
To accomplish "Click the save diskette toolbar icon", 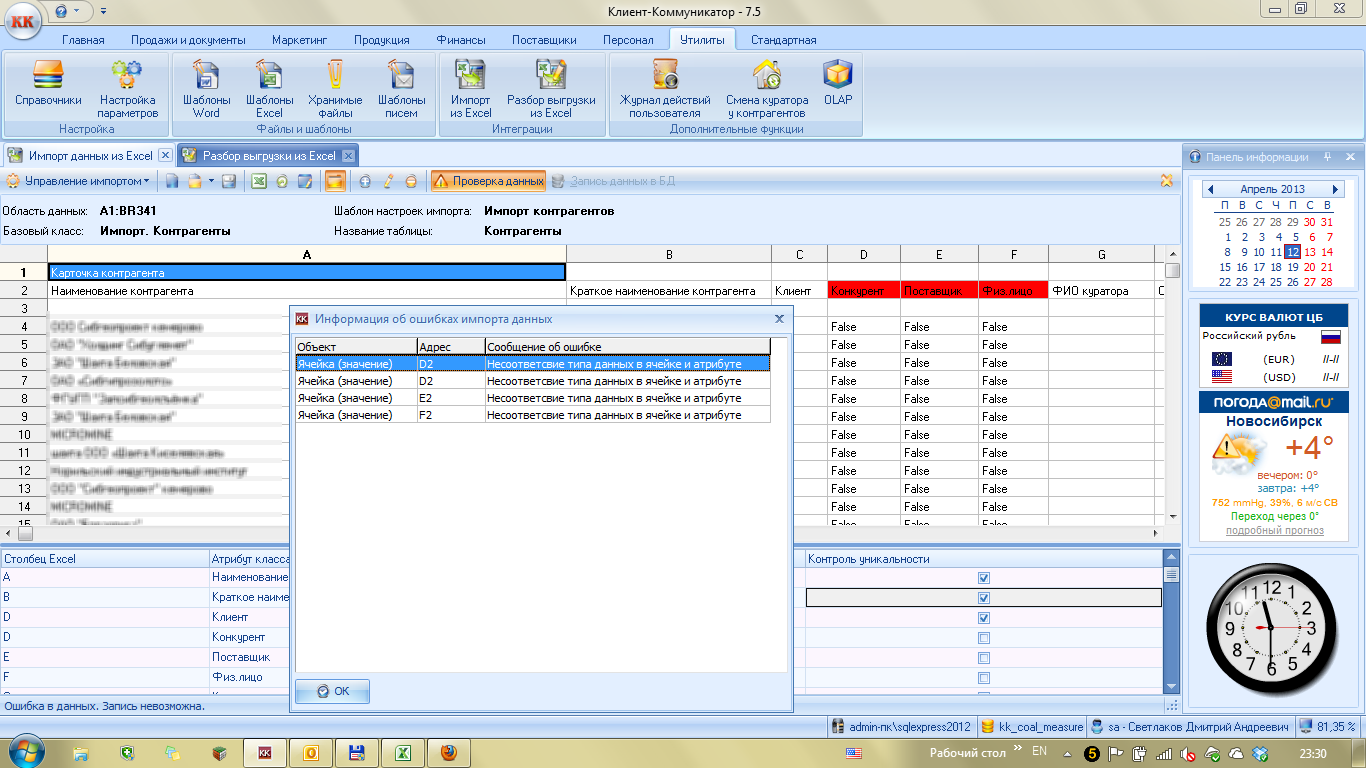I will pyautogui.click(x=228, y=181).
